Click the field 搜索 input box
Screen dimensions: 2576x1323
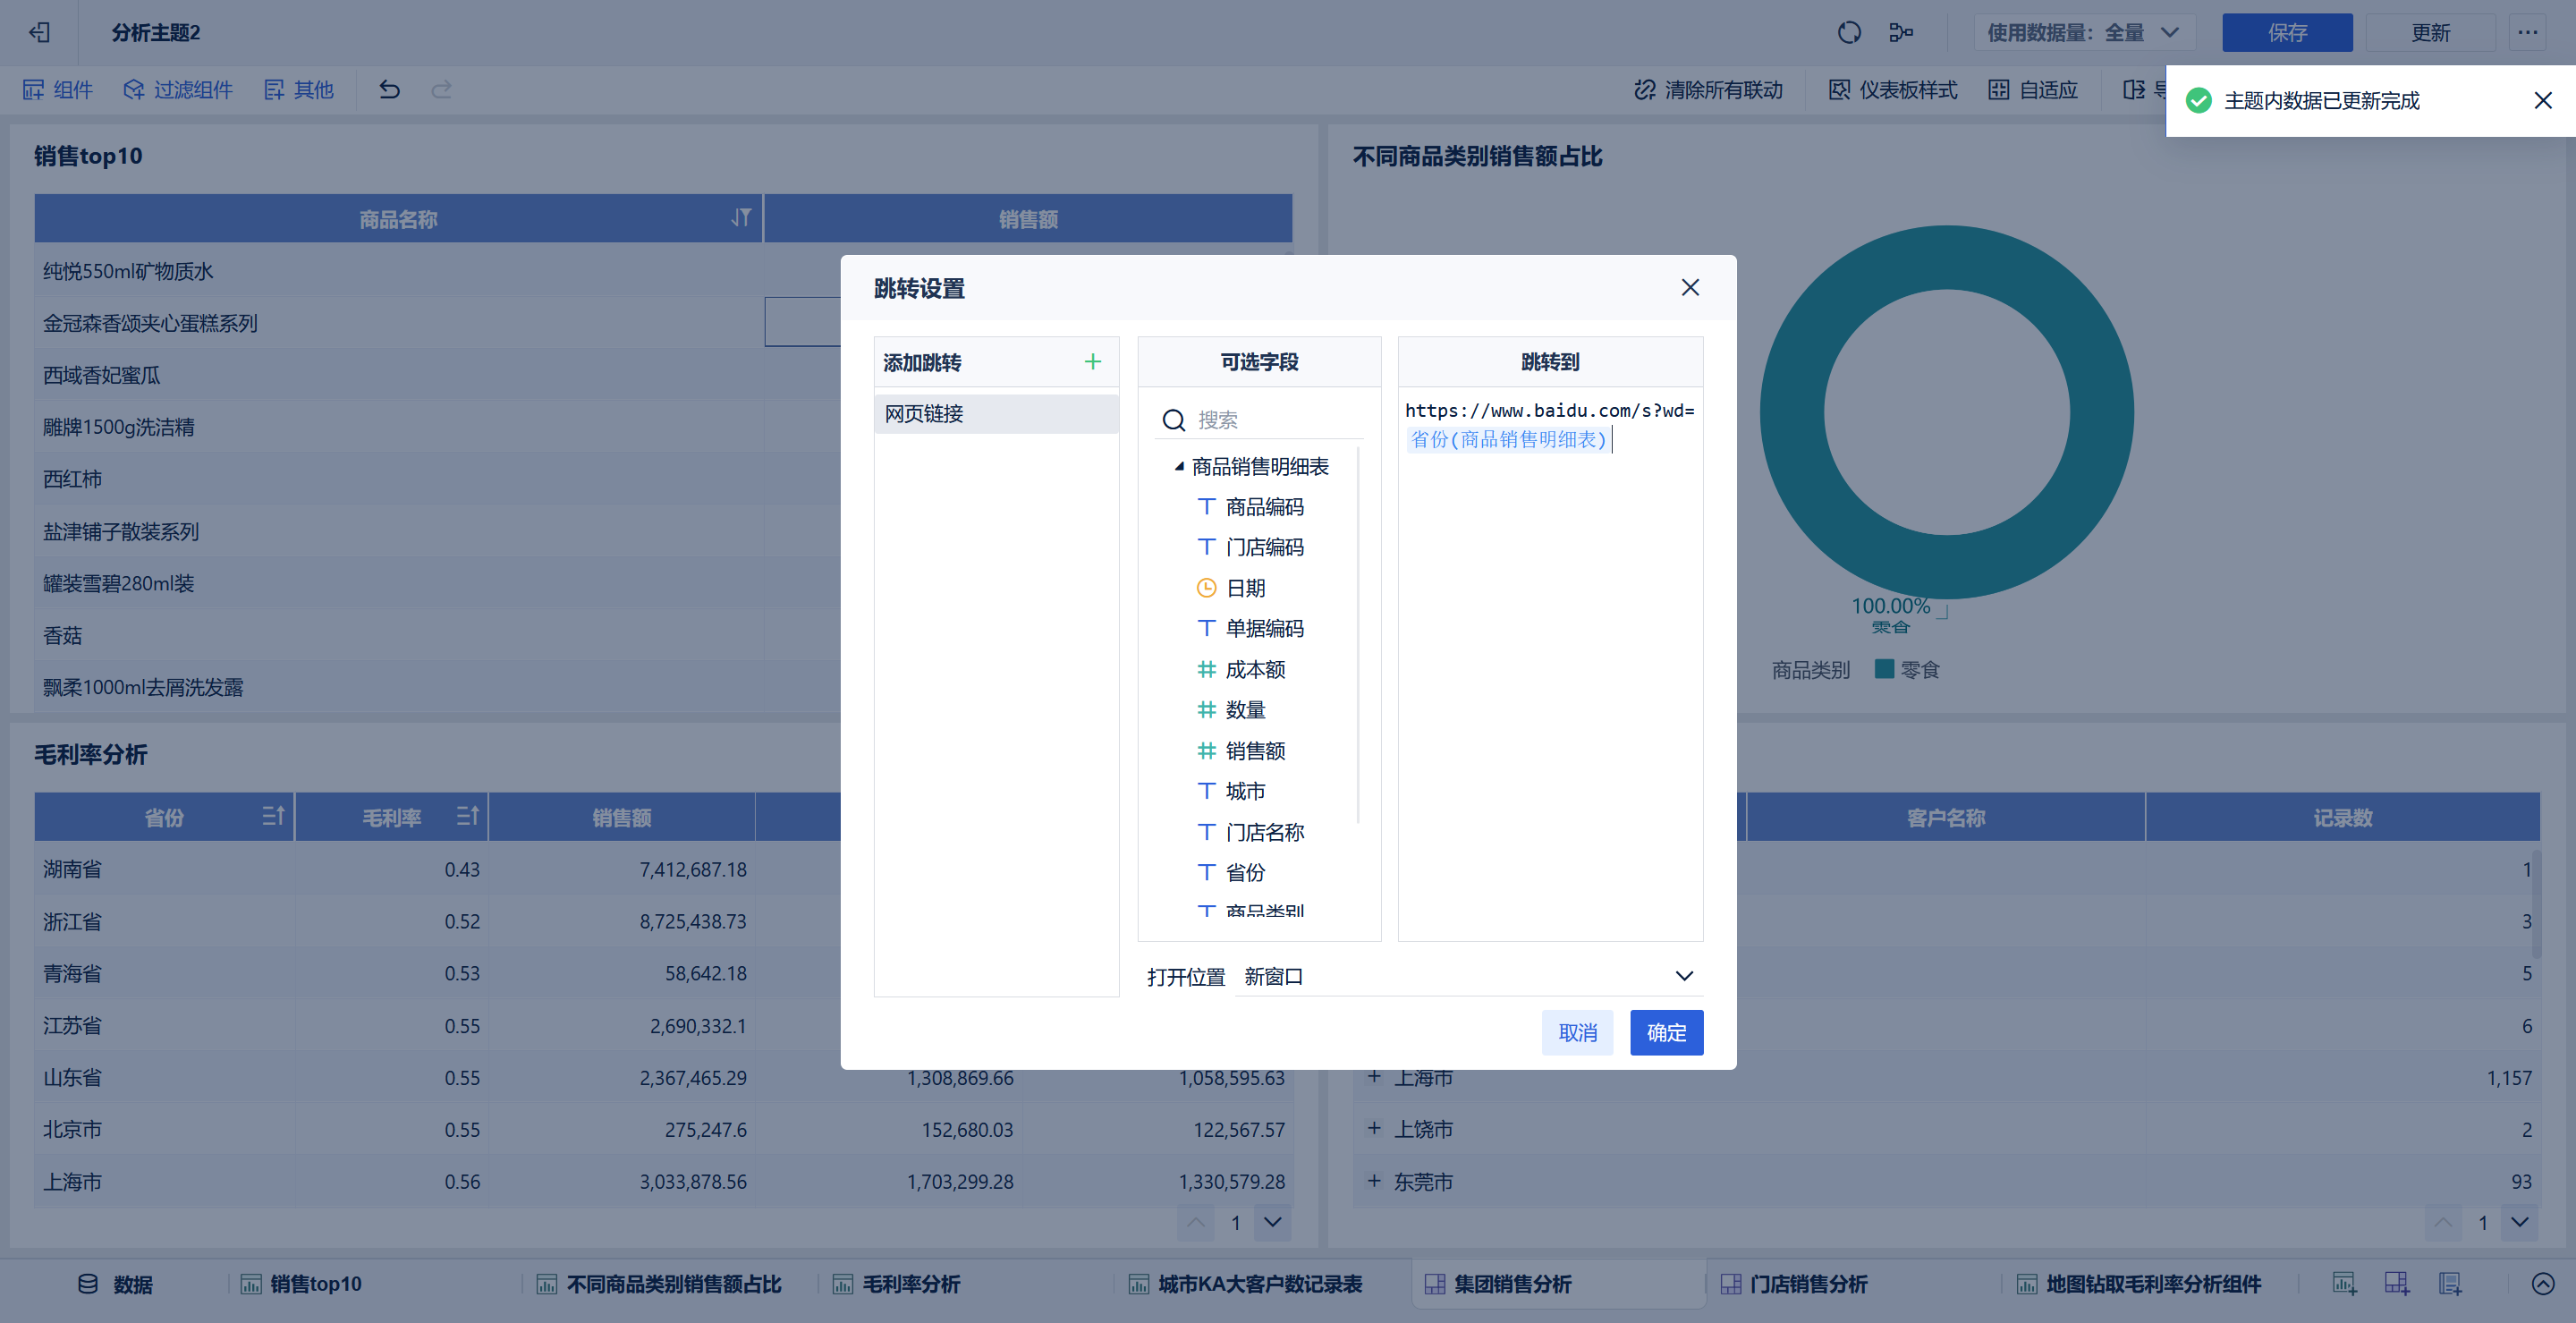pos(1270,420)
